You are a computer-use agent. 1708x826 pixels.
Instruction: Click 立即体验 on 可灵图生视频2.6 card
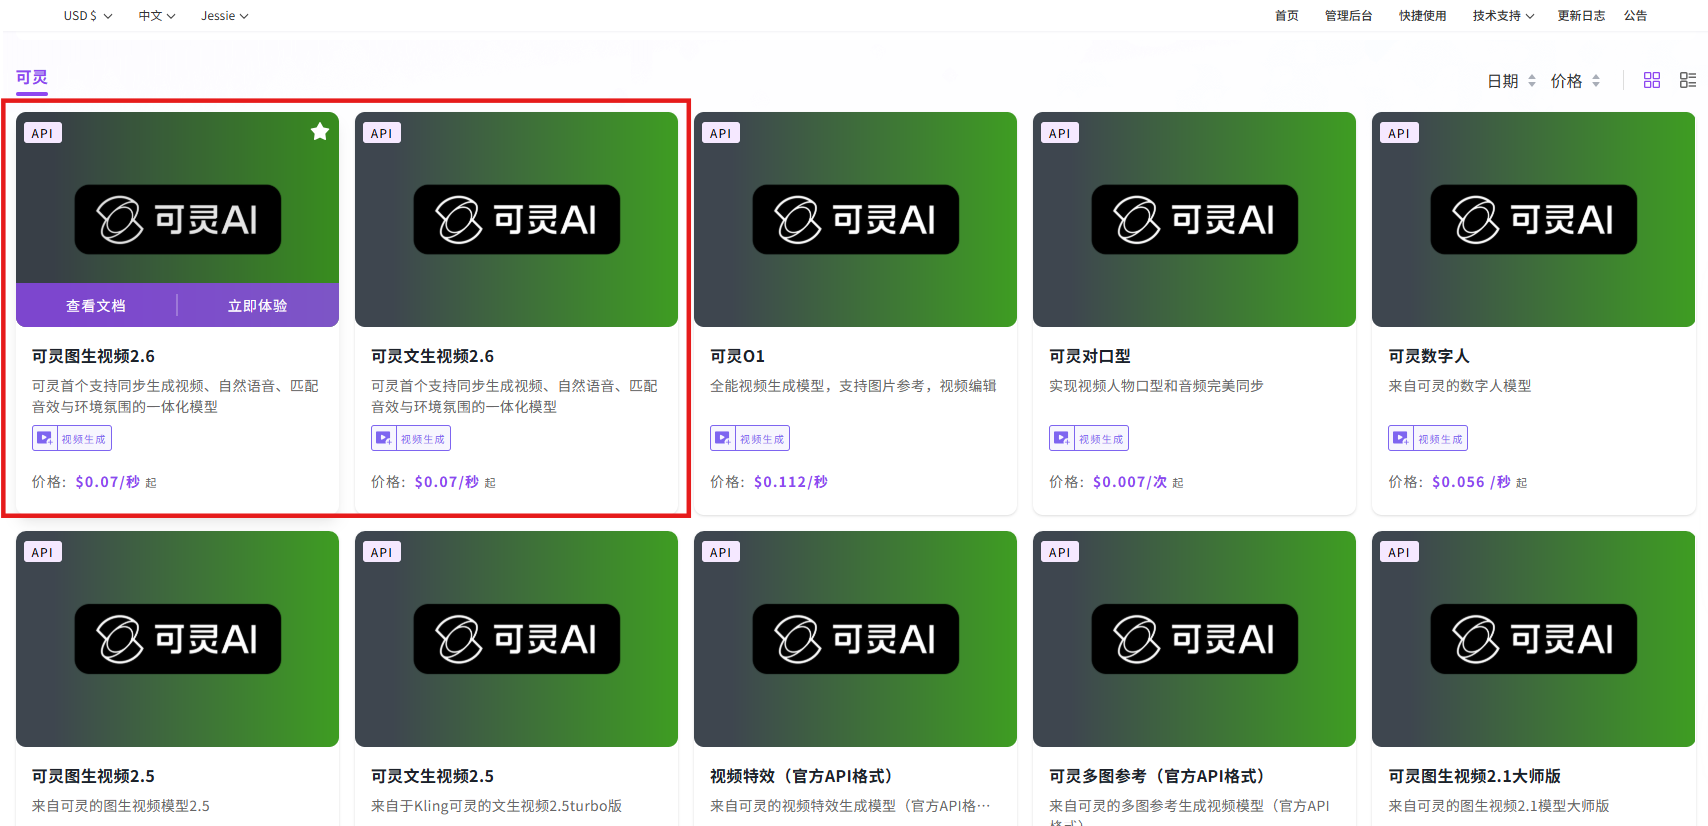tap(258, 306)
